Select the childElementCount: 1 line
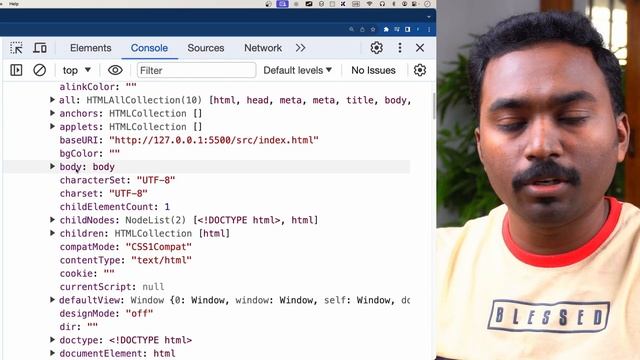 point(115,207)
